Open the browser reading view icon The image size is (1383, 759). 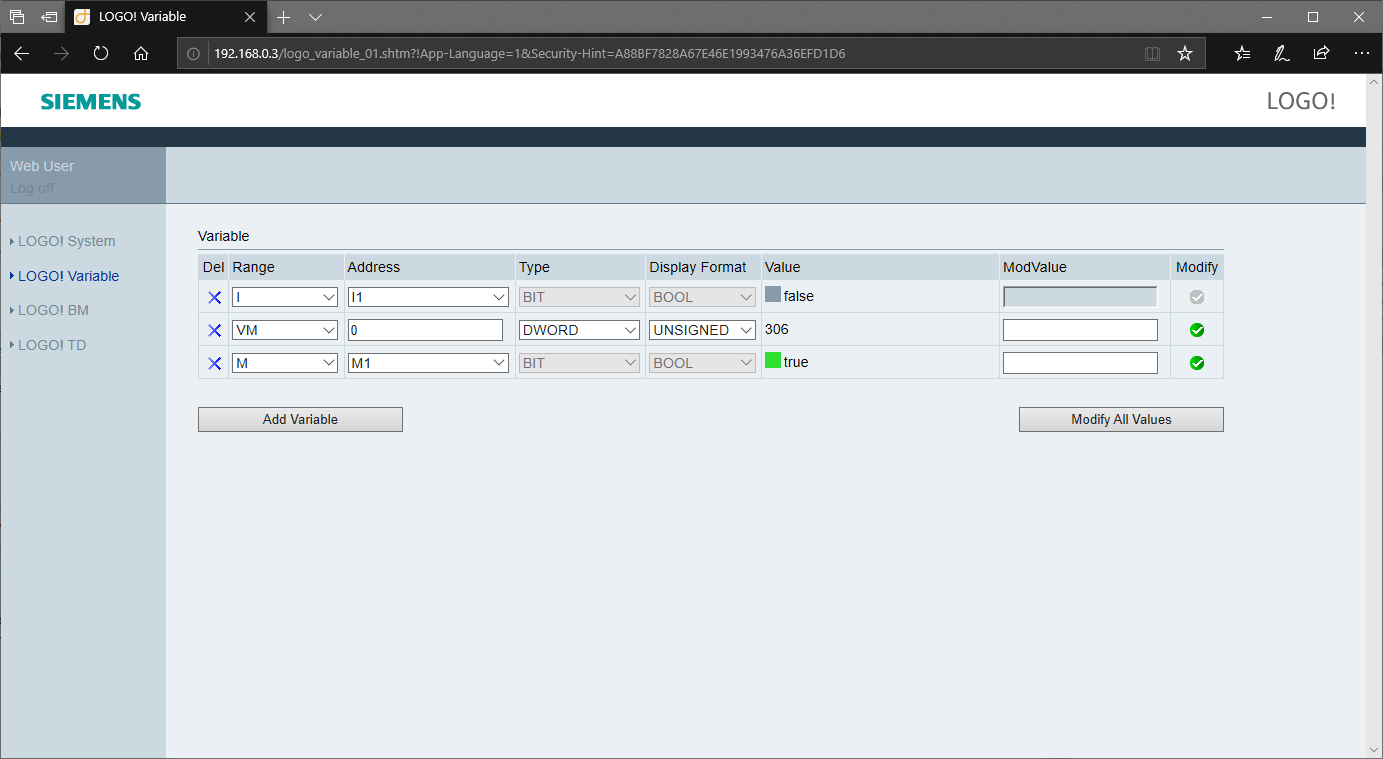click(x=1152, y=54)
